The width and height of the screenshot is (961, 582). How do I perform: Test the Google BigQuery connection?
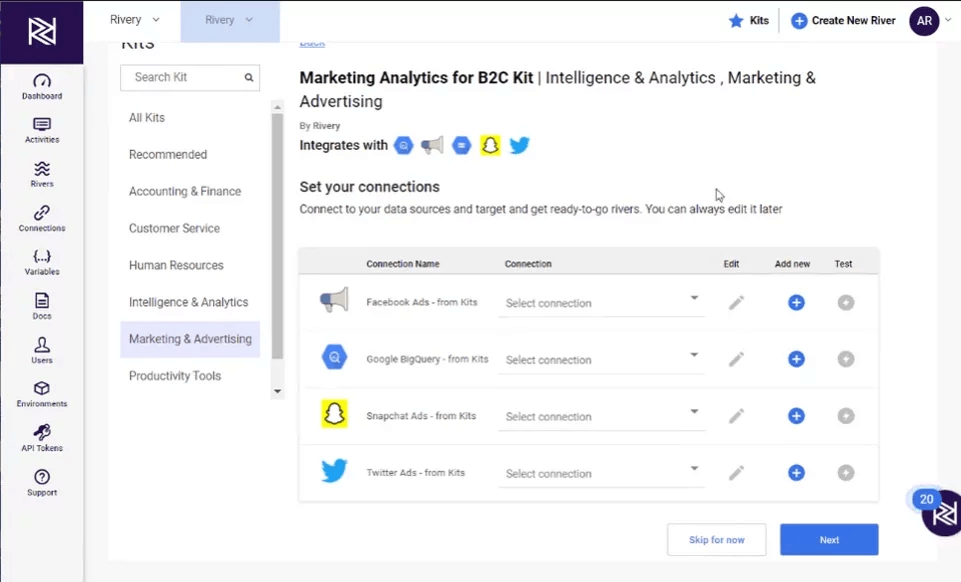coord(846,359)
